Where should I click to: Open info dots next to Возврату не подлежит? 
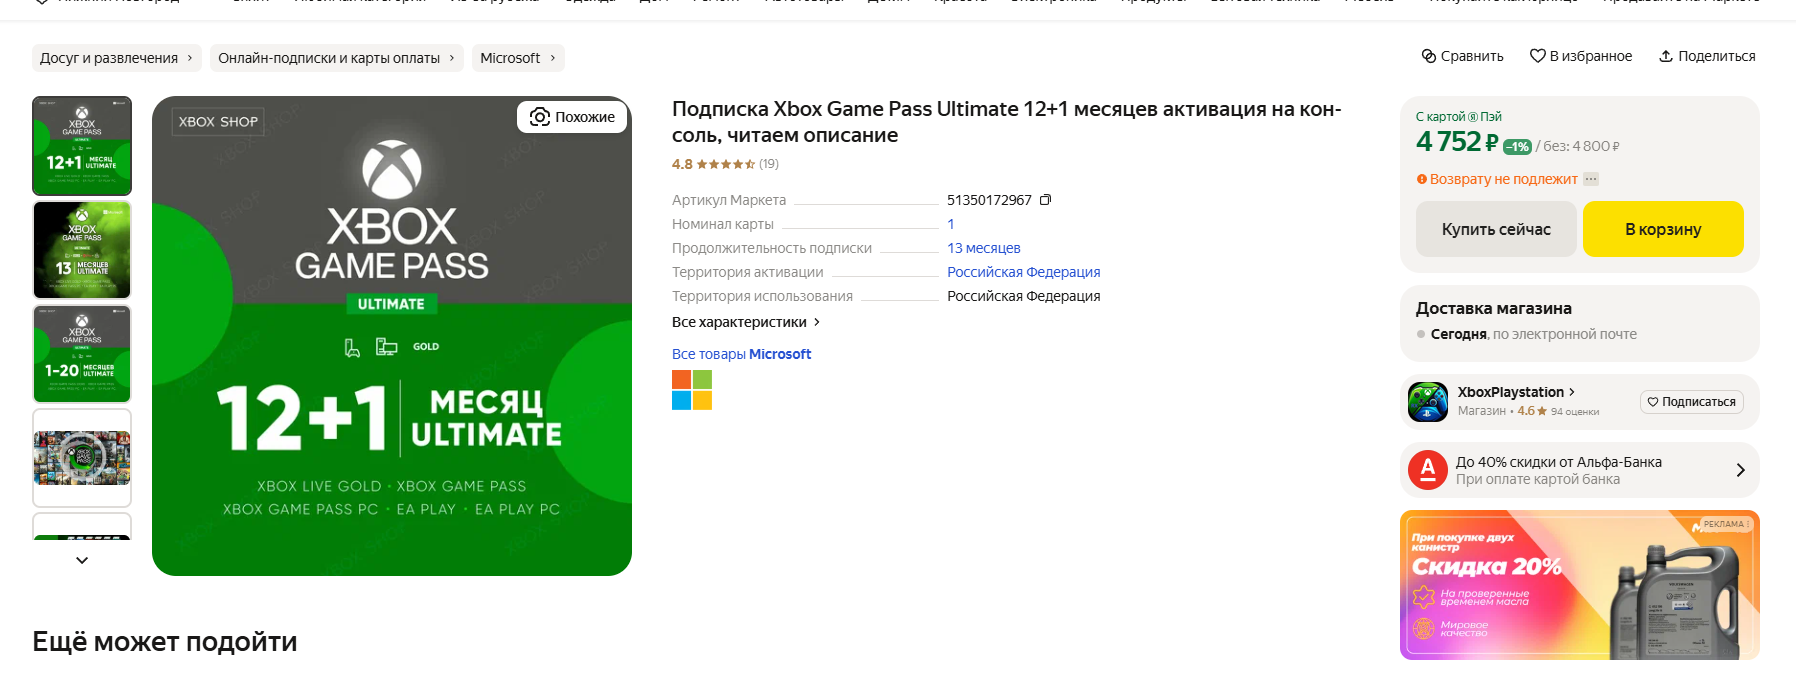tap(1591, 179)
